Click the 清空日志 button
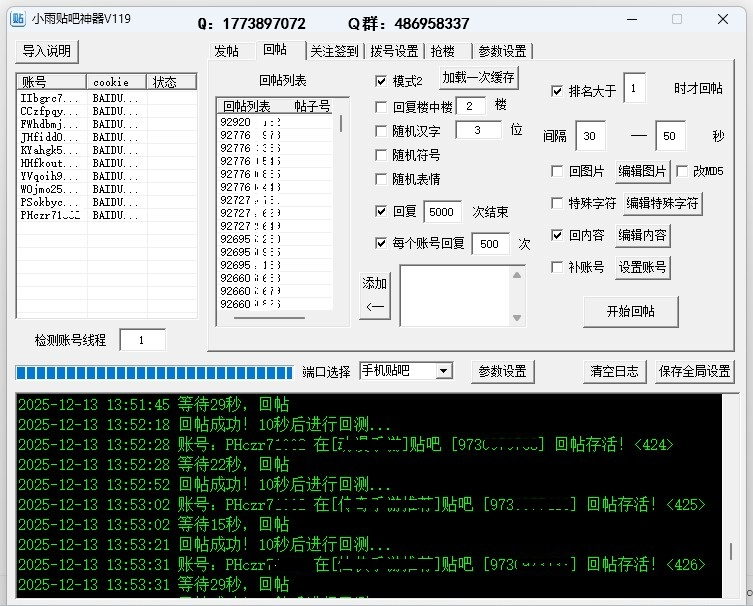The image size is (753, 606). tap(614, 371)
